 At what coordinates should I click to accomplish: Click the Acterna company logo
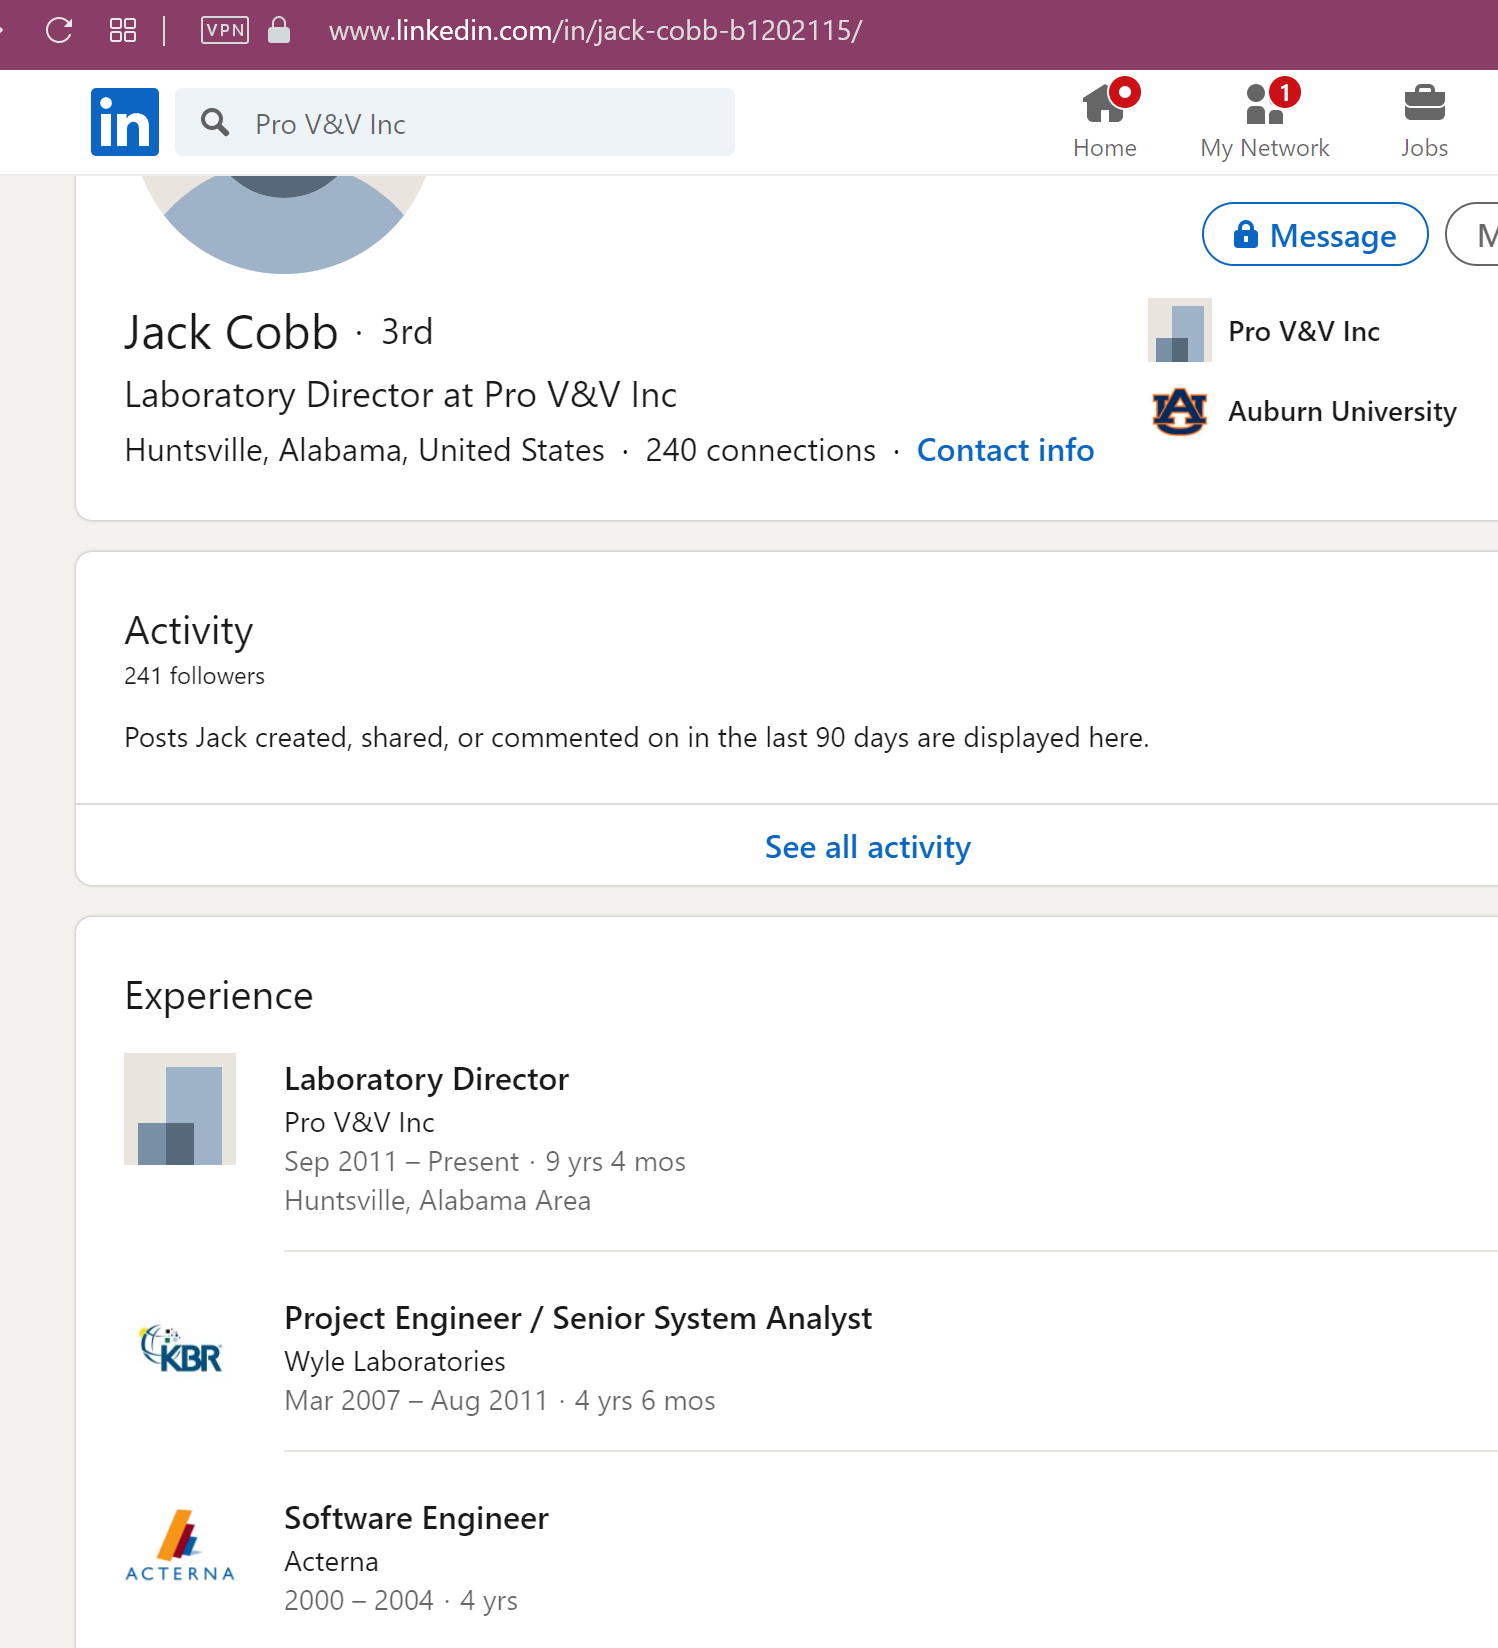tap(180, 1546)
